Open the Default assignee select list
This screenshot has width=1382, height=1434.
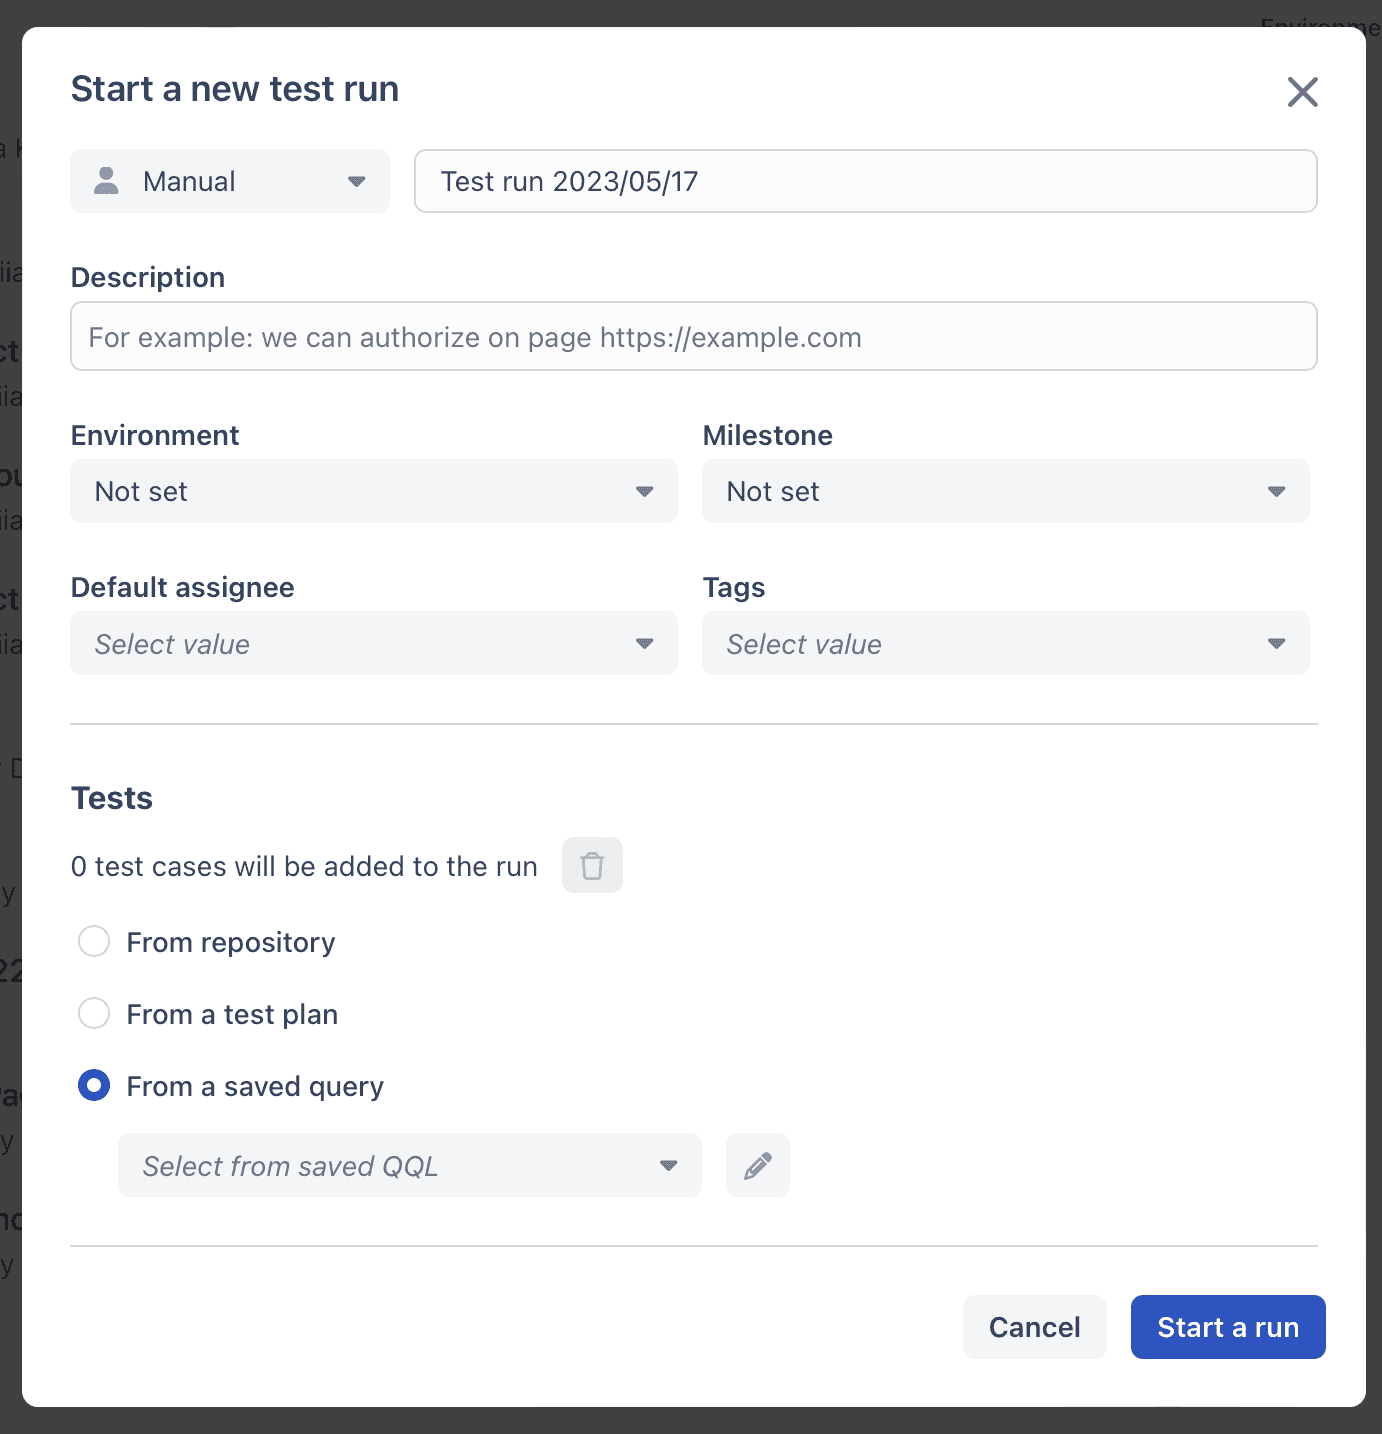click(x=374, y=643)
